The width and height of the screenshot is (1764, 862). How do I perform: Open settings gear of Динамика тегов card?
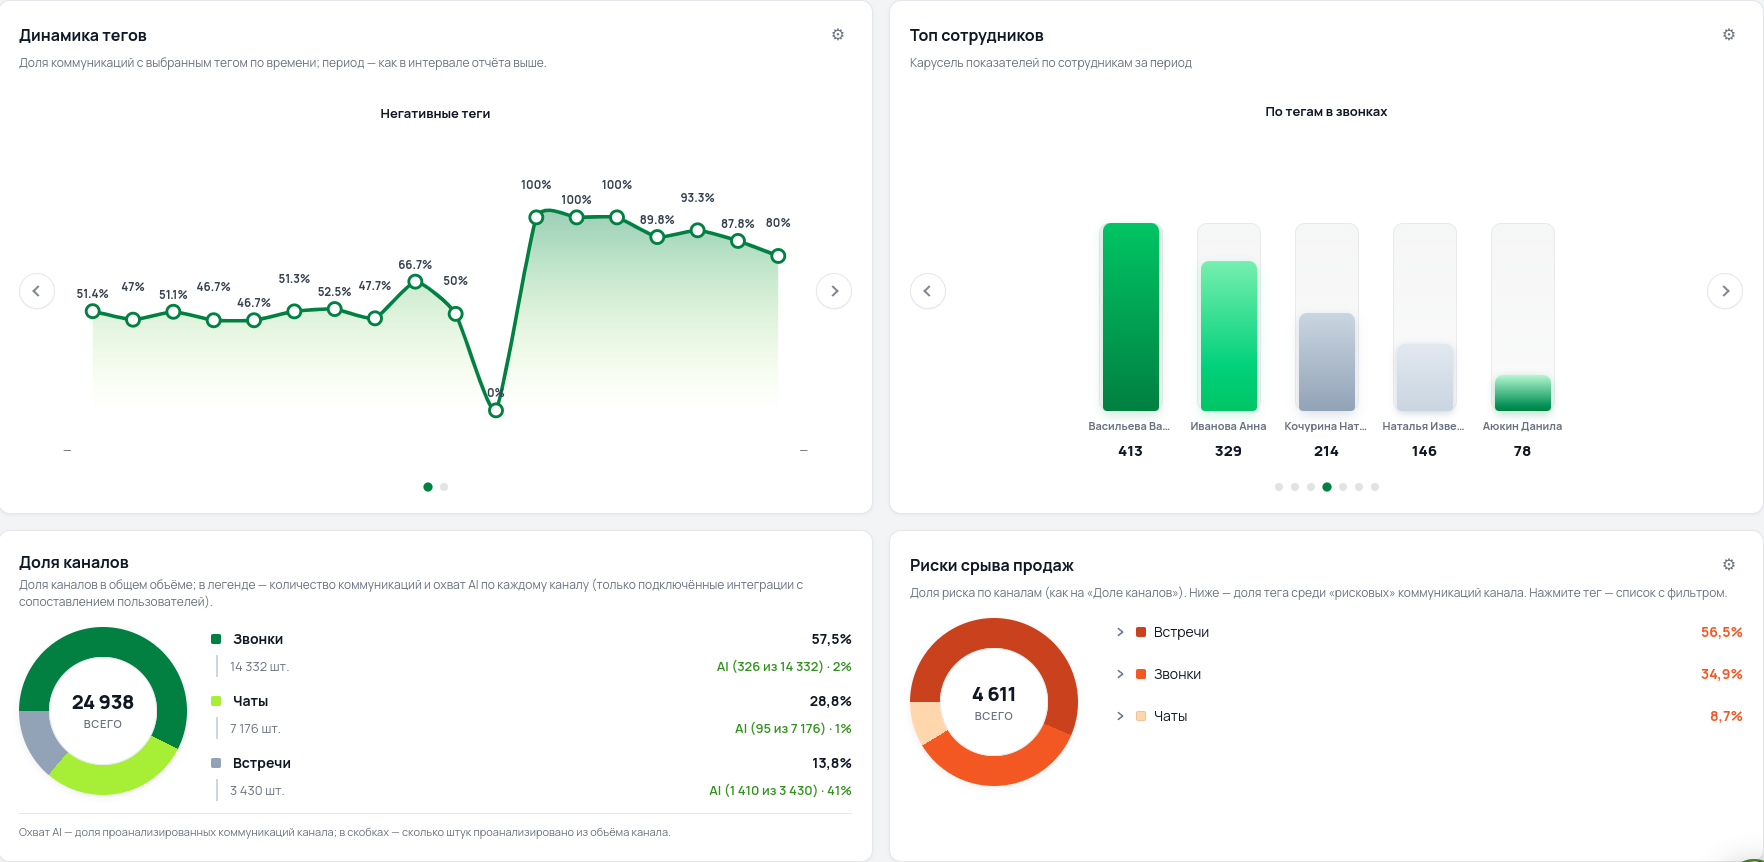point(838,35)
